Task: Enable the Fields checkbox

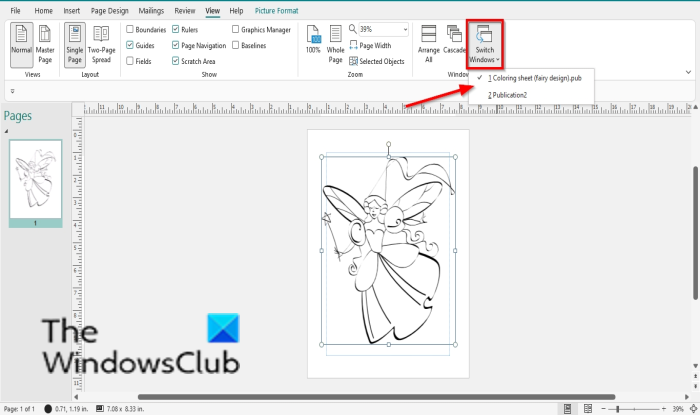Action: (x=130, y=61)
